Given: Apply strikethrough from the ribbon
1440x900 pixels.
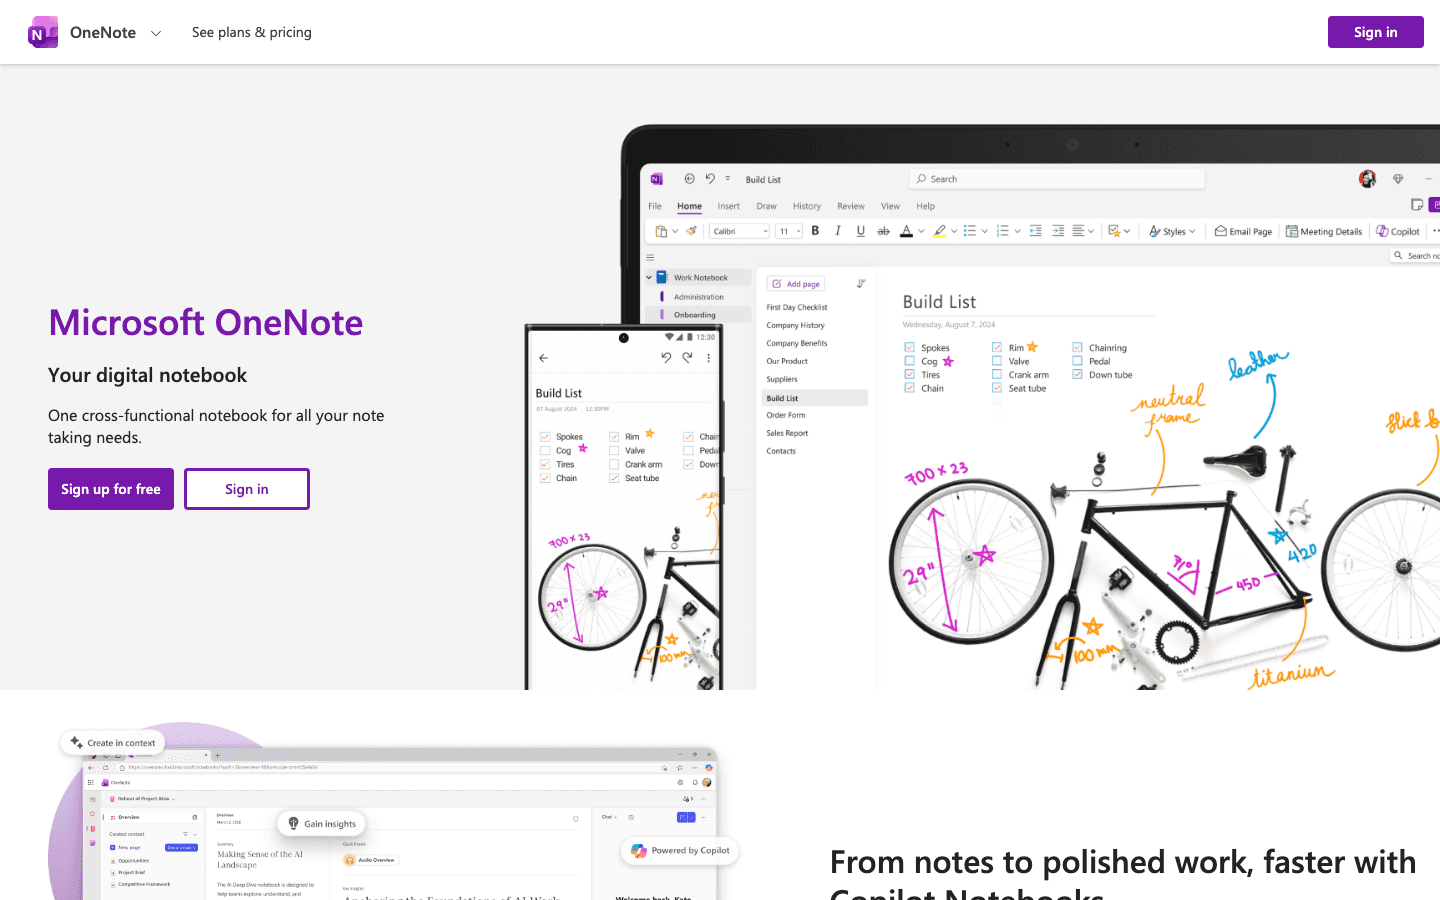Looking at the screenshot, I should point(883,231).
